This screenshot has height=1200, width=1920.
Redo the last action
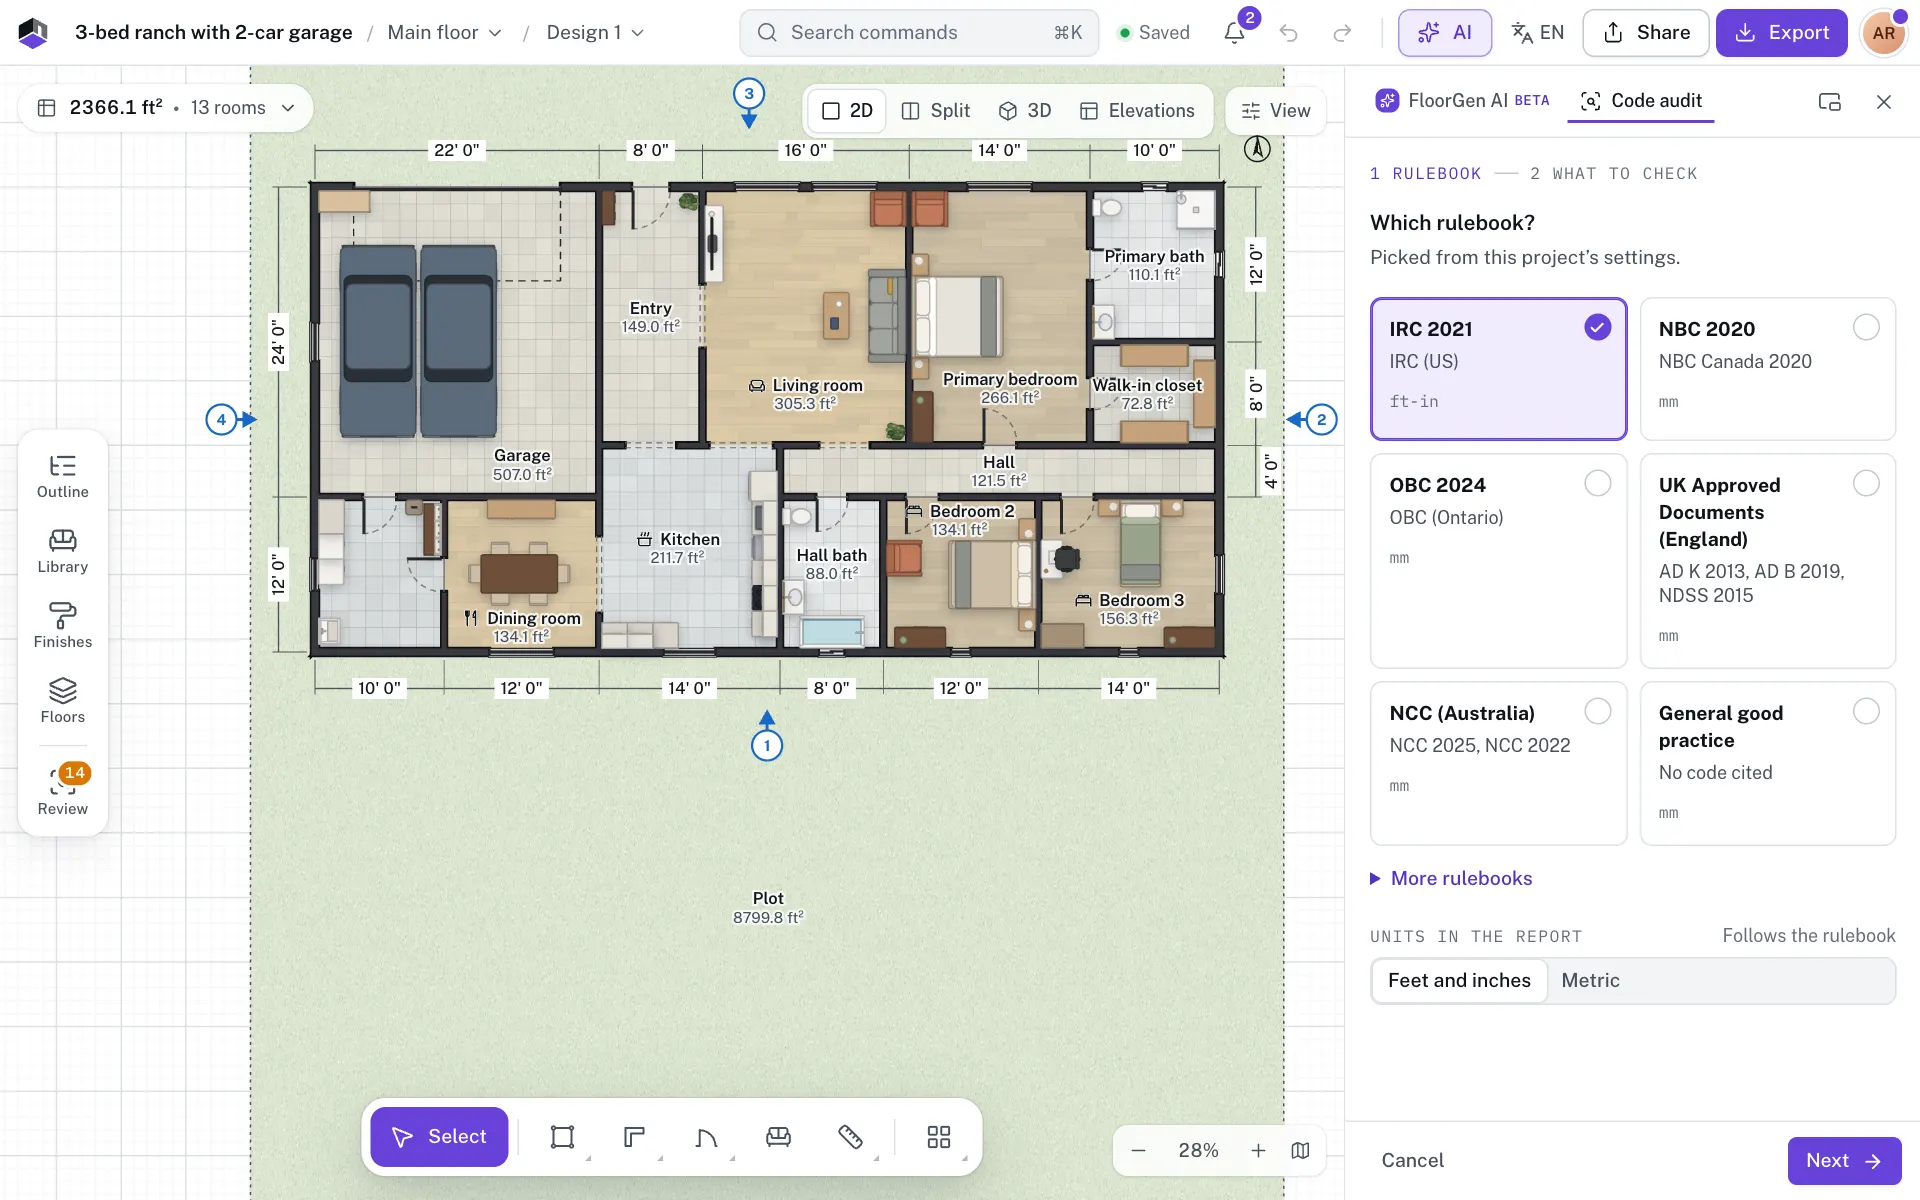tap(1342, 33)
